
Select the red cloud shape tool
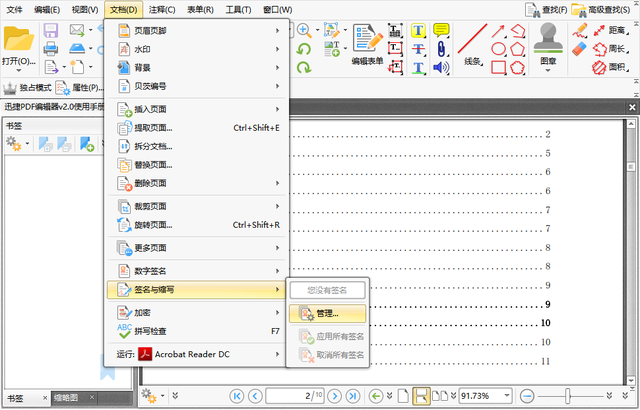518,67
